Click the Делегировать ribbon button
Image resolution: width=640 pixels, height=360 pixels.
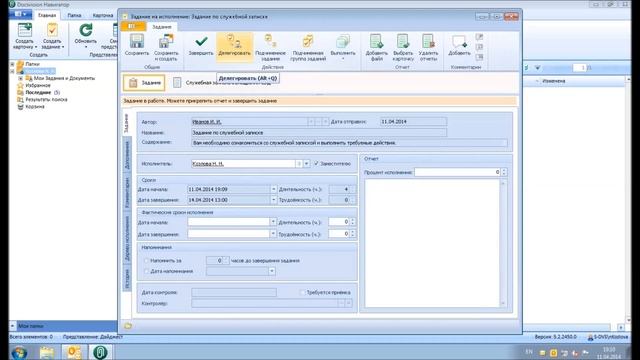click(234, 46)
